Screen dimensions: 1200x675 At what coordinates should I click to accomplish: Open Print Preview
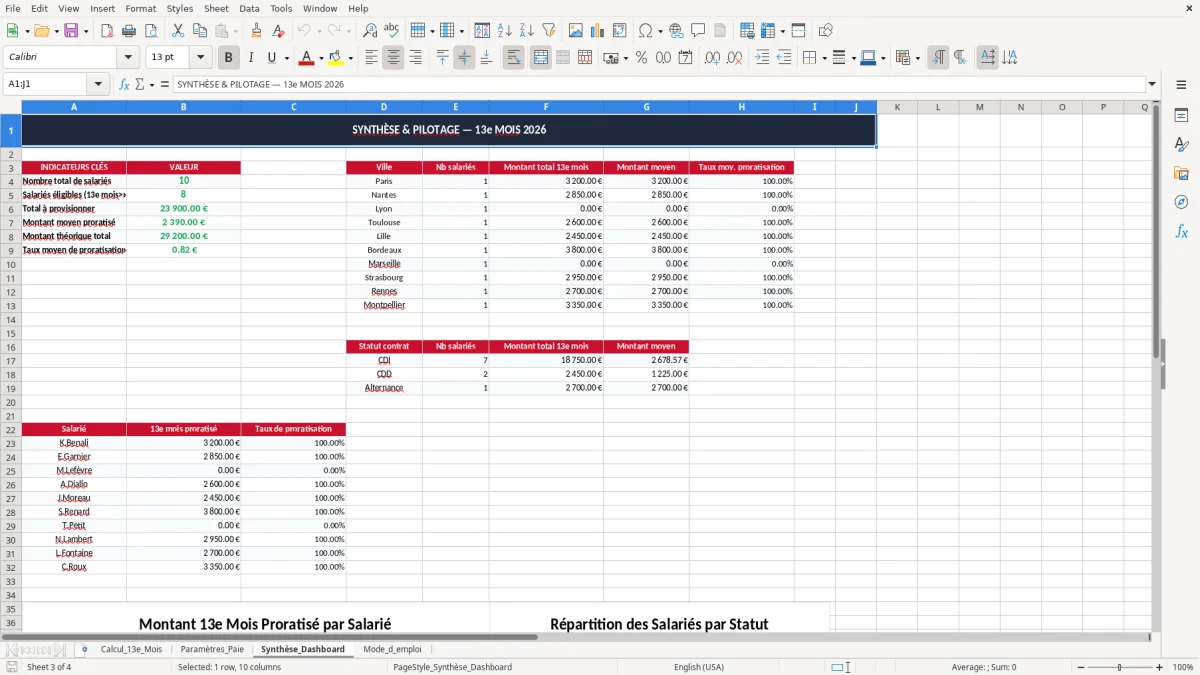tap(151, 31)
